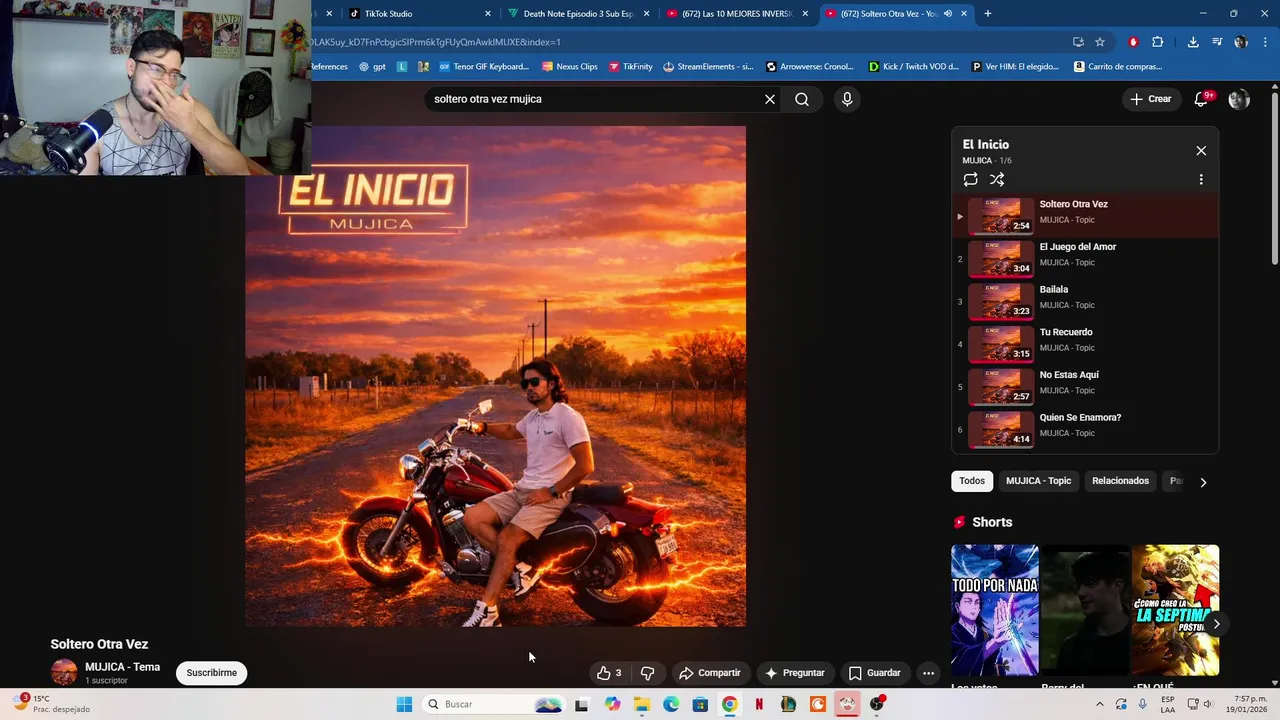Screen dimensions: 1280x720
Task: Show hidden system tray icons
Action: pos(1100,704)
